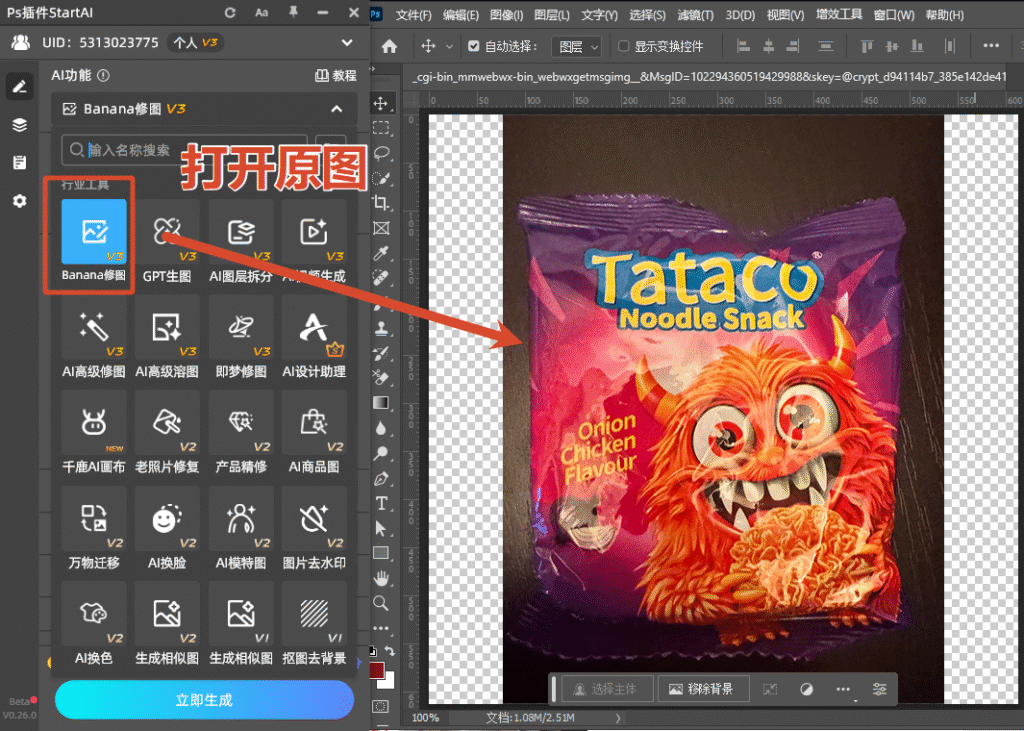Image resolution: width=1024 pixels, height=731 pixels.
Task: Open the 图层 auto-select dropdown
Action: pyautogui.click(x=577, y=46)
